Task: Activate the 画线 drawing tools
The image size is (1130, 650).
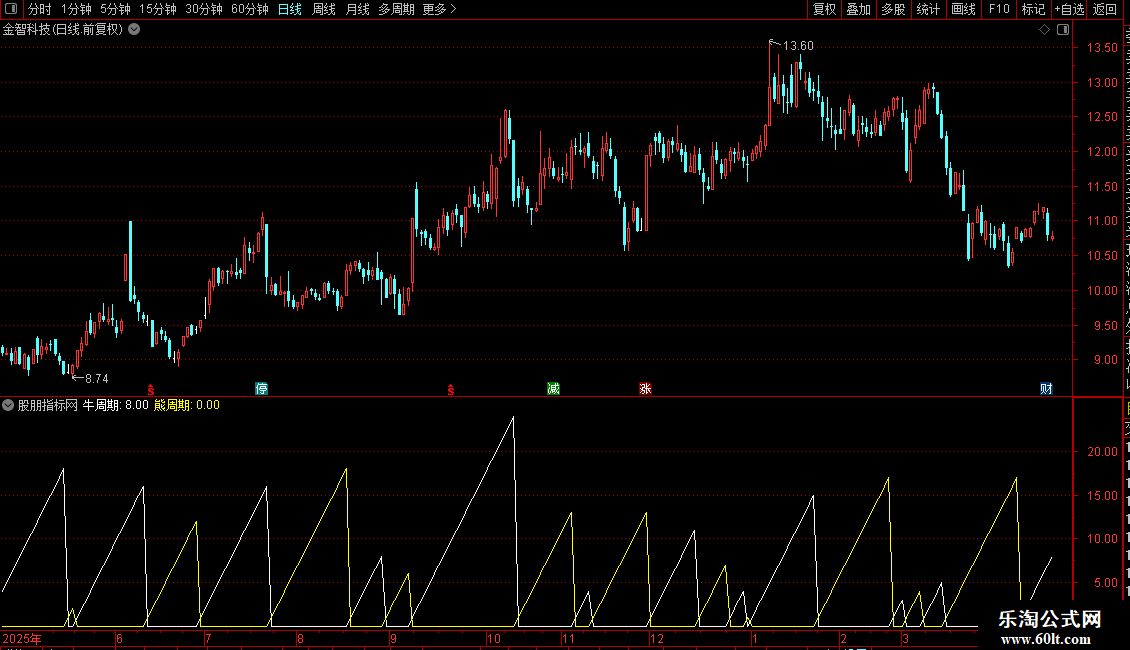Action: (963, 9)
